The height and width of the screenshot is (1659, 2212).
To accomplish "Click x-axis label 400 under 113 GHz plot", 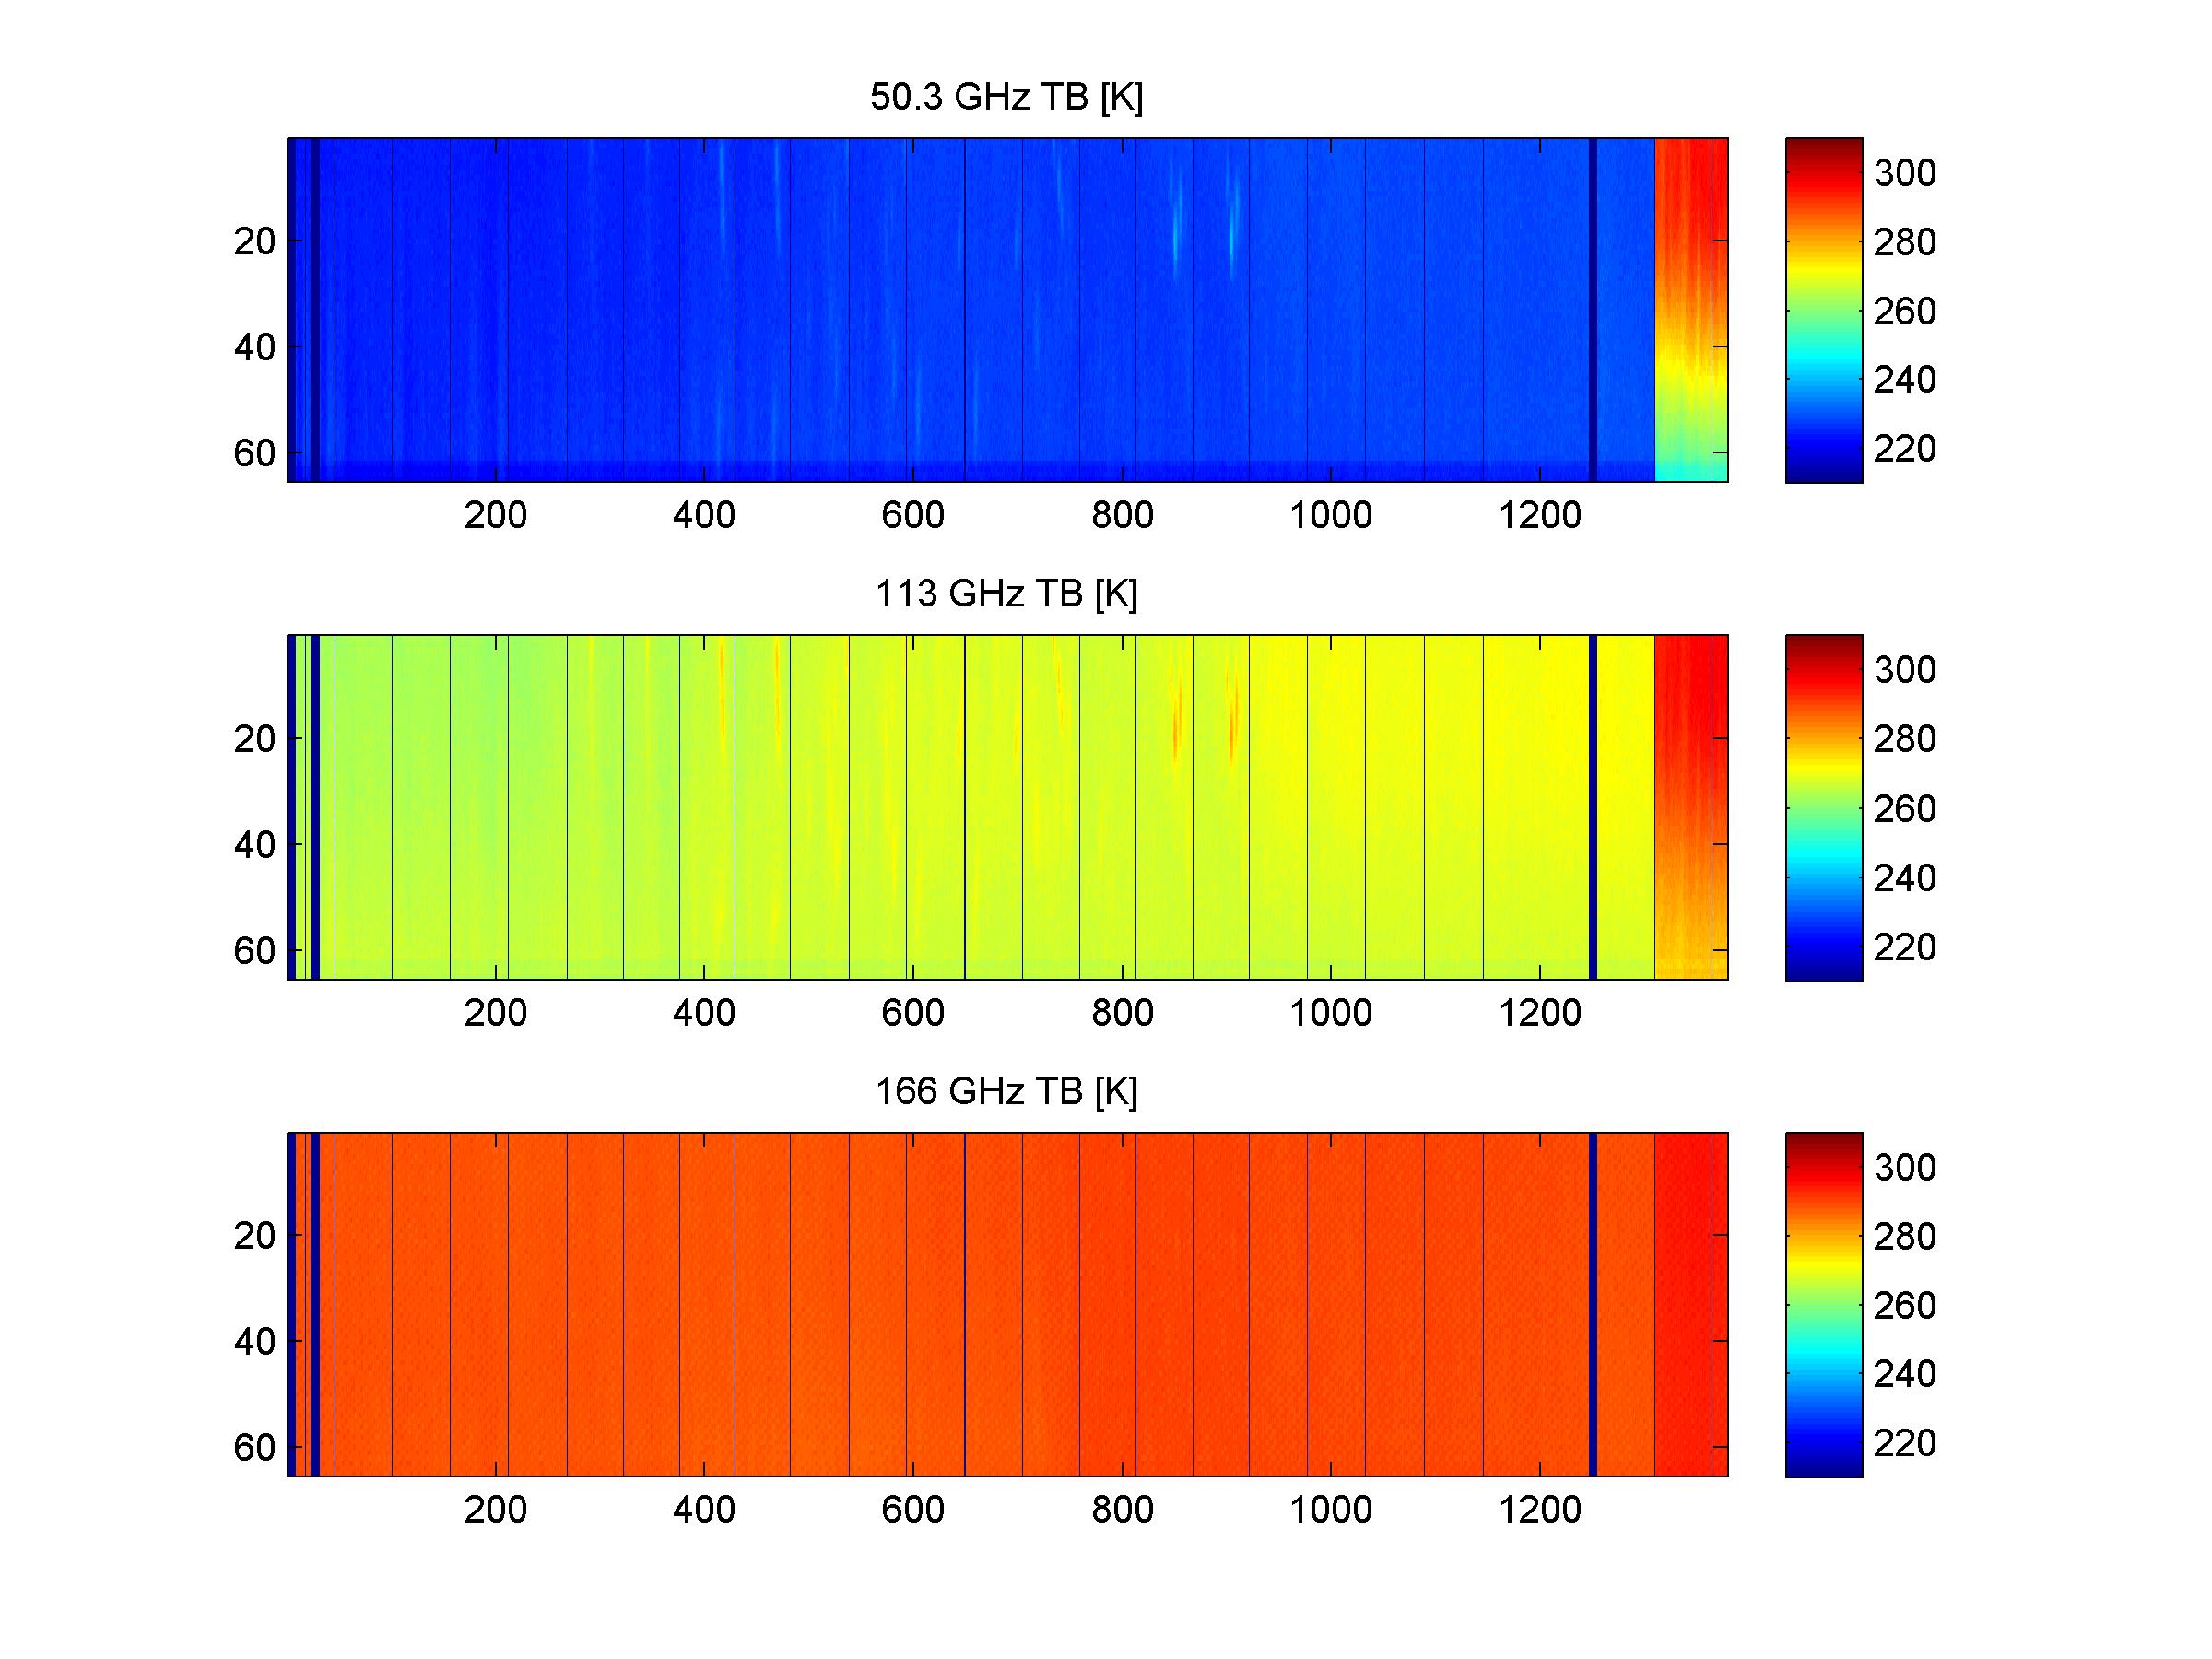I will [704, 1013].
